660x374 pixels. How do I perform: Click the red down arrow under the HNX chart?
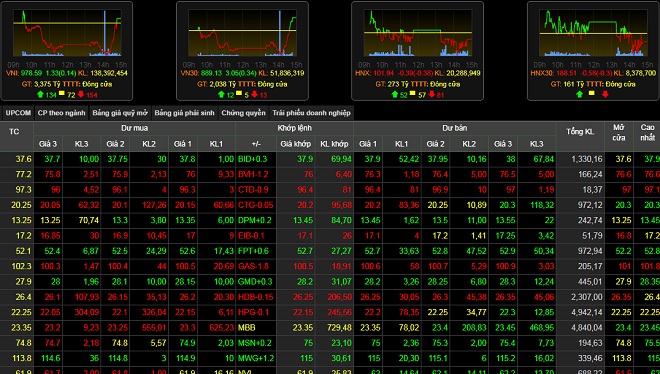(x=431, y=94)
